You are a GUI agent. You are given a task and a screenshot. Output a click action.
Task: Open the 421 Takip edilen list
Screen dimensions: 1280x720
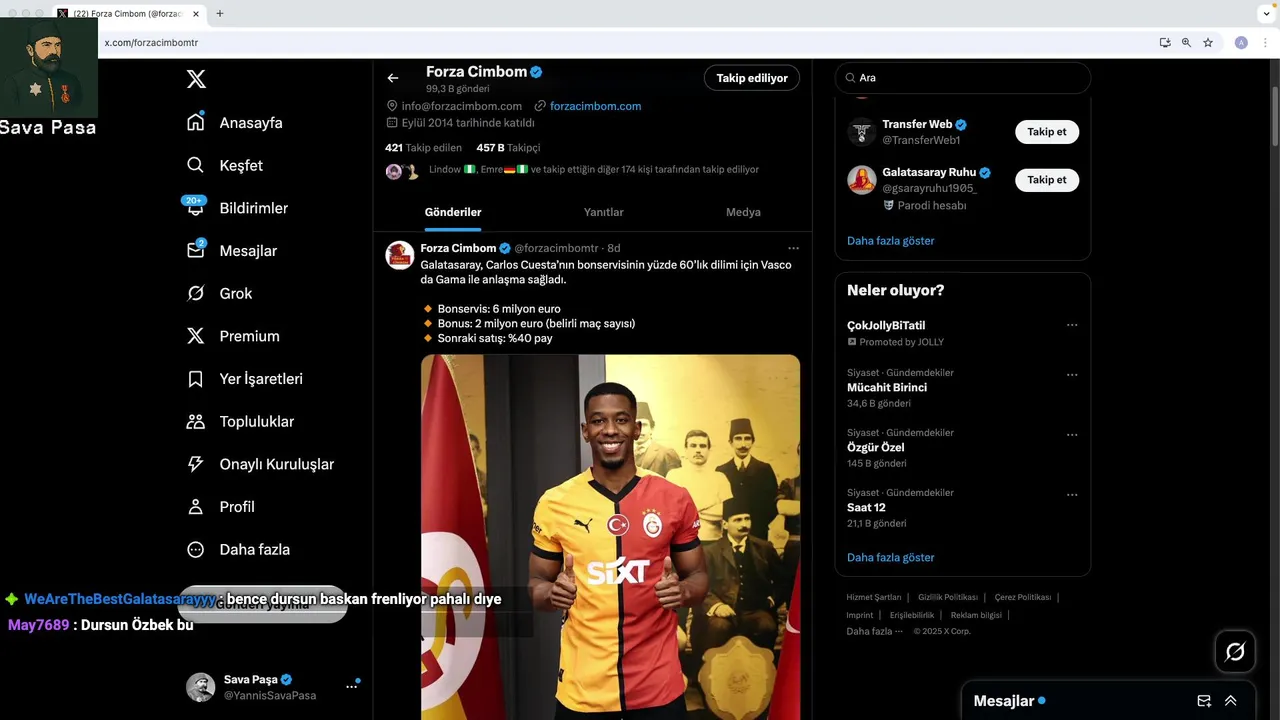click(x=423, y=148)
